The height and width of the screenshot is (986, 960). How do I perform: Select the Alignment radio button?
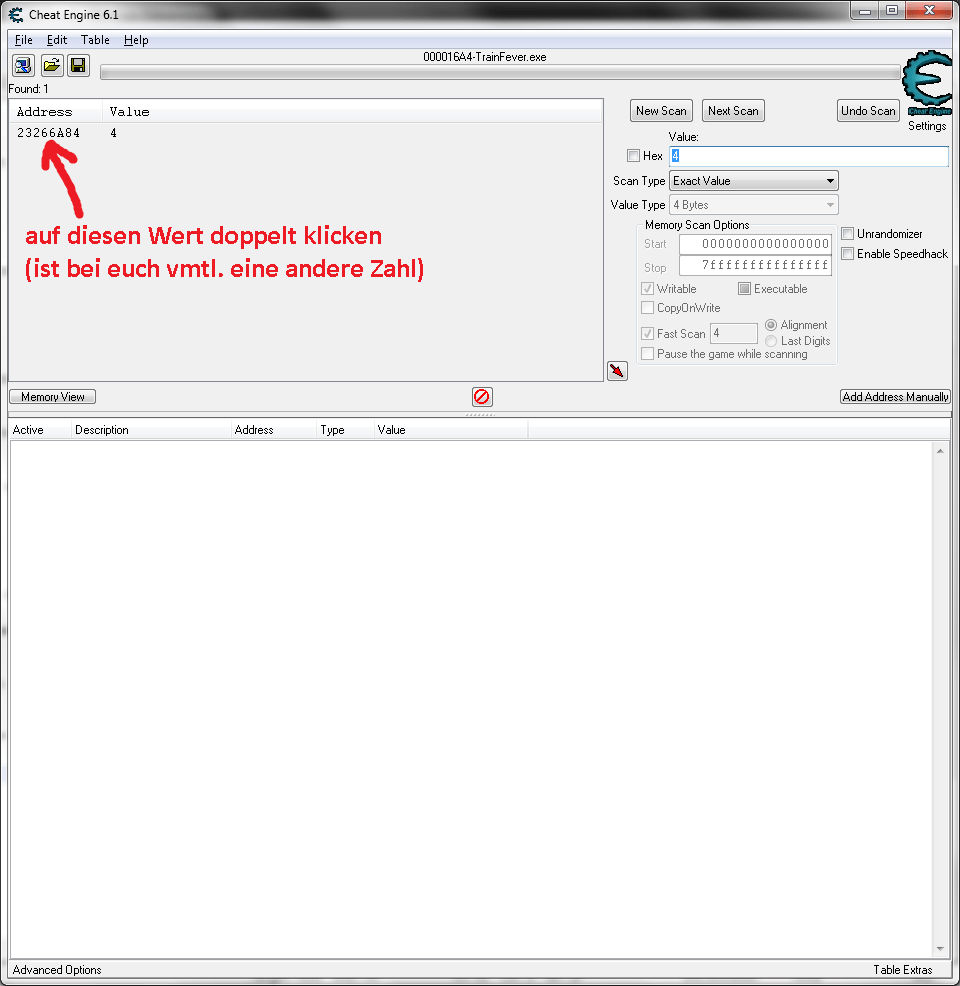point(771,325)
